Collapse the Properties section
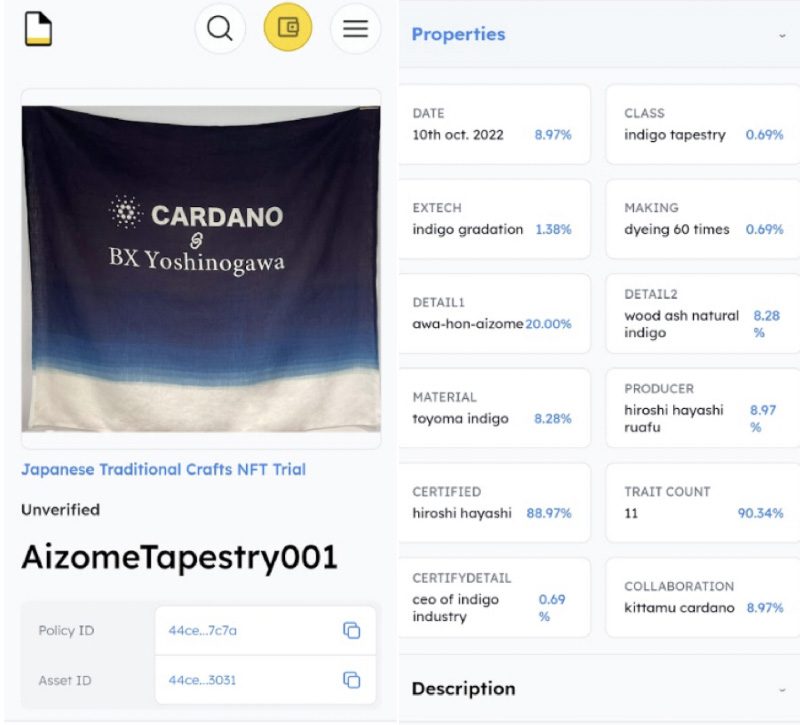The width and height of the screenshot is (800, 725). (x=781, y=35)
